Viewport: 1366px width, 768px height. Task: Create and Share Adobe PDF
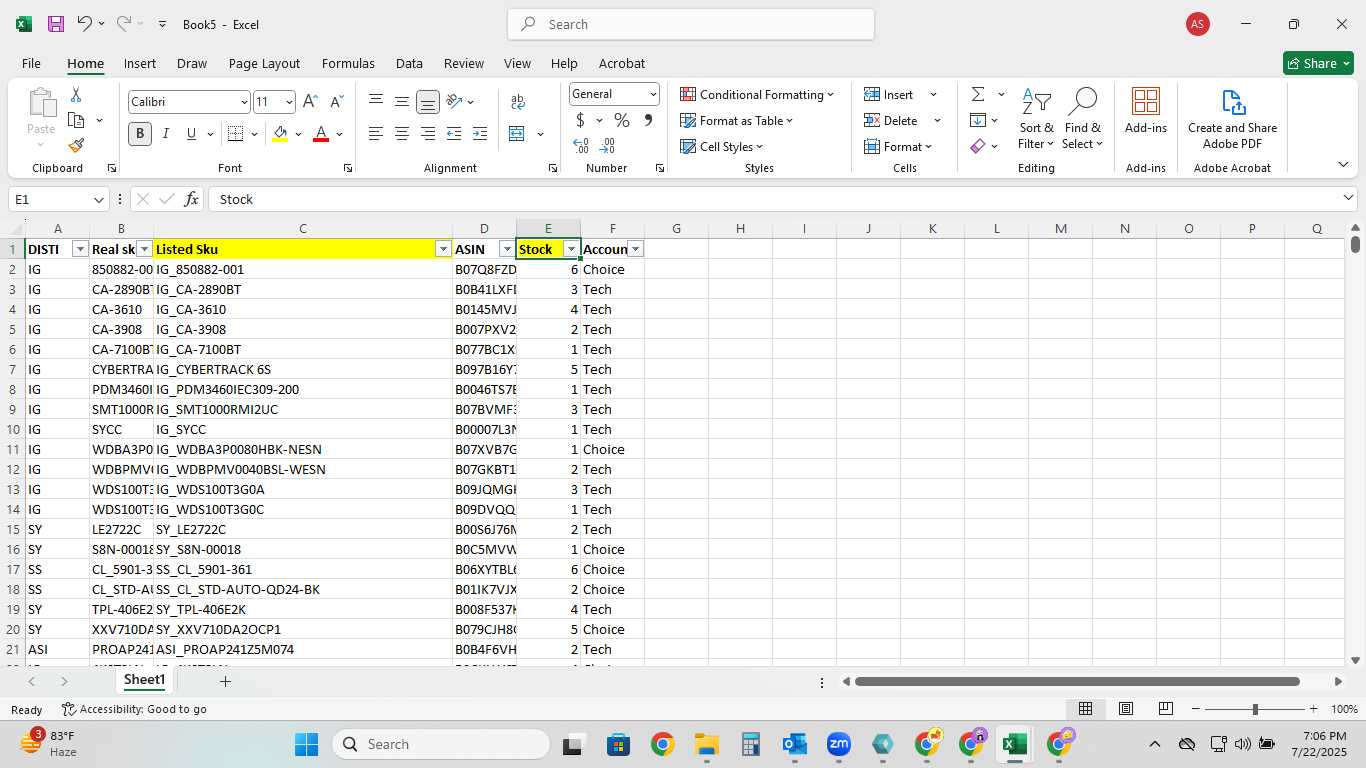[1232, 119]
